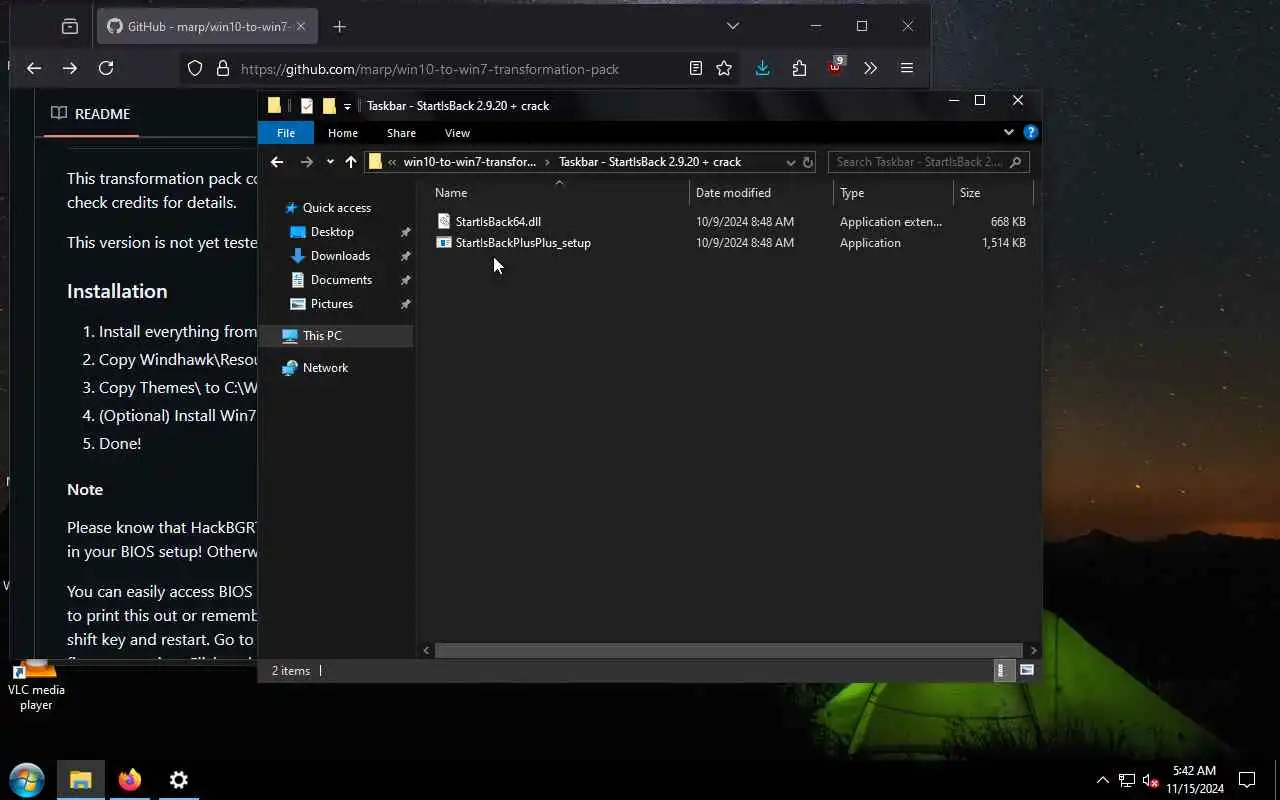This screenshot has height=800, width=1280.
Task: Click the tracking protection shield icon
Action: click(x=195, y=69)
